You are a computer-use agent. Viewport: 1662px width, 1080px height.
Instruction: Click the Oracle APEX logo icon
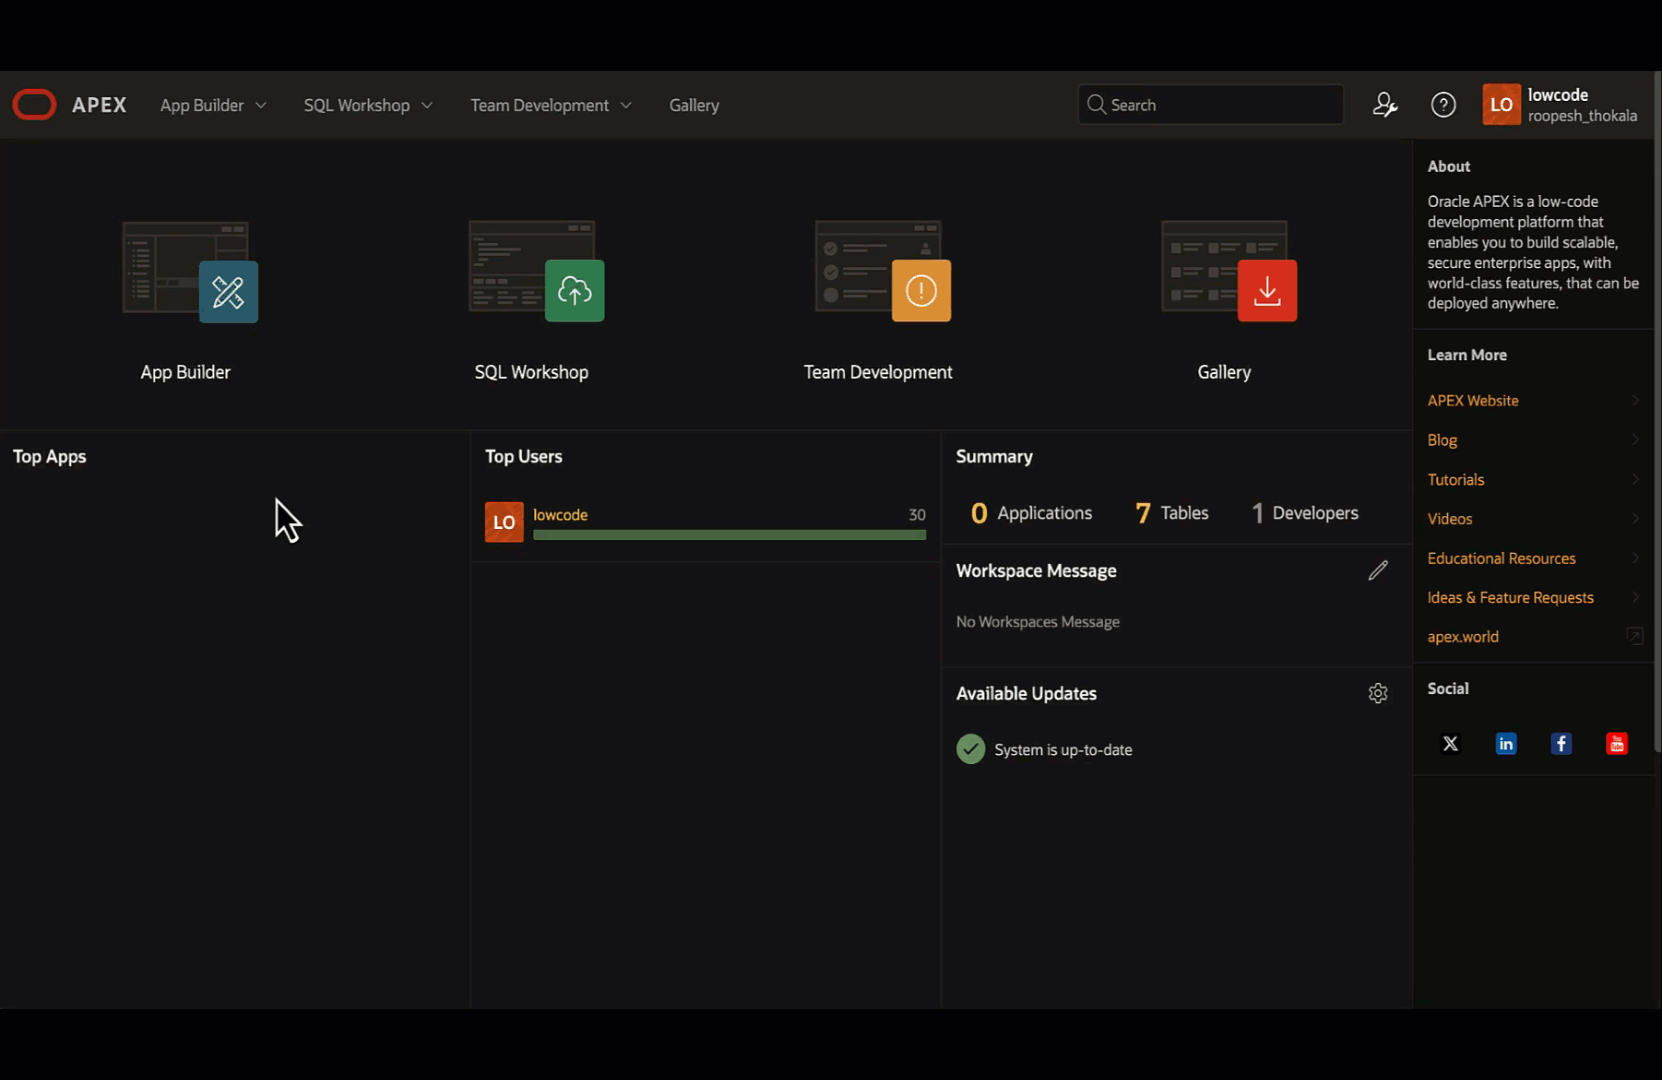[x=34, y=105]
